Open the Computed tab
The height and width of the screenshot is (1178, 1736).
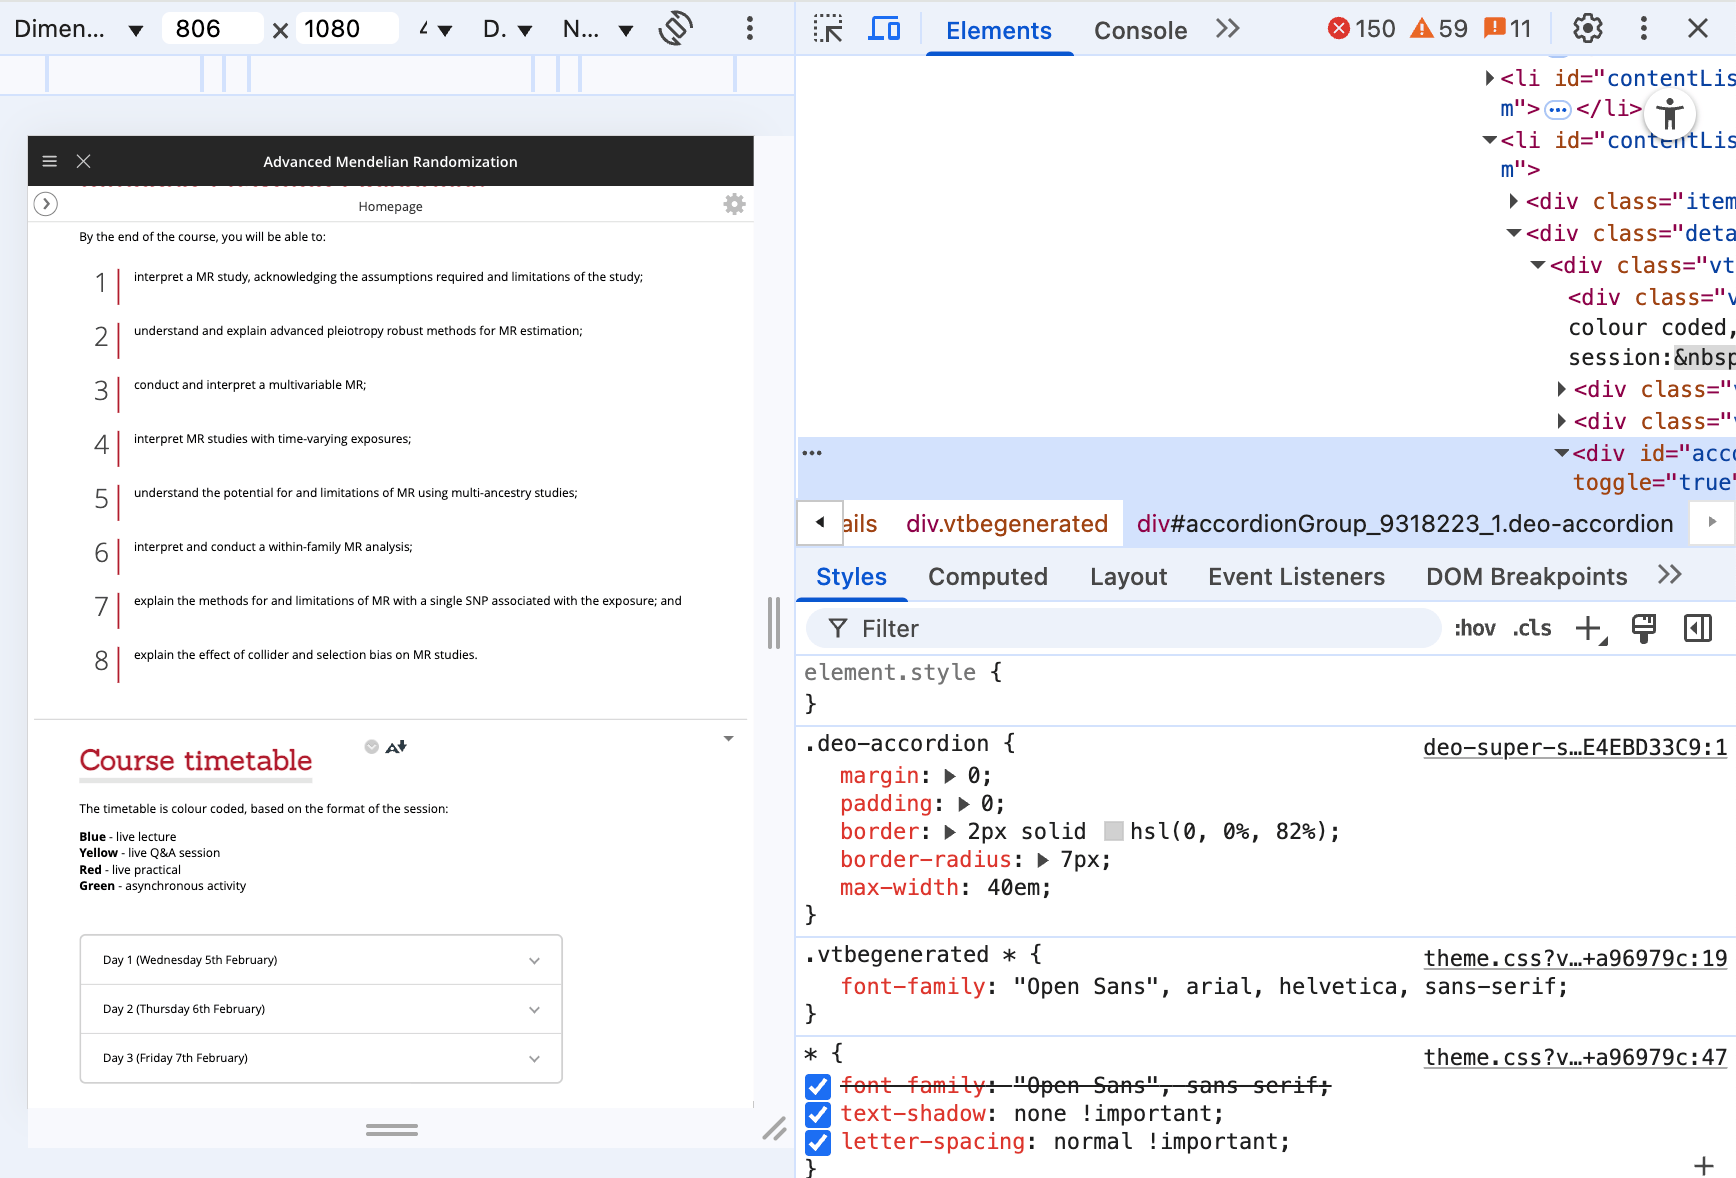point(988,577)
